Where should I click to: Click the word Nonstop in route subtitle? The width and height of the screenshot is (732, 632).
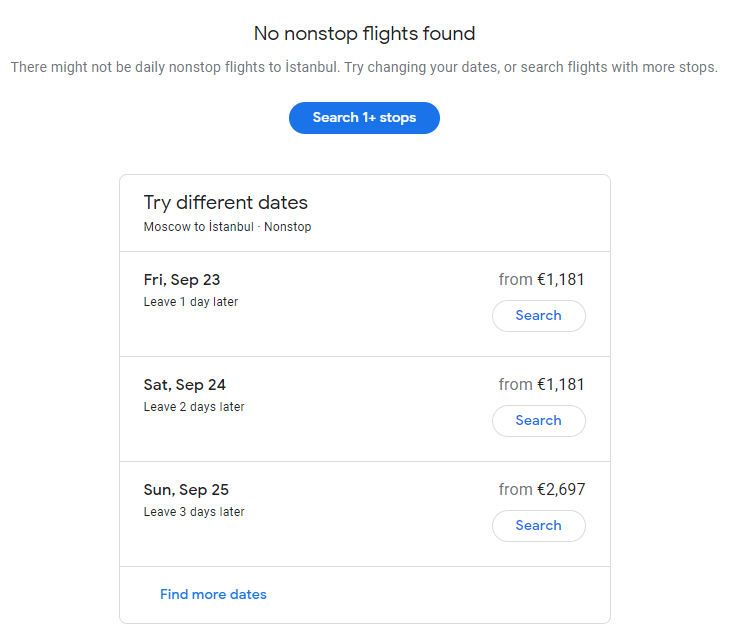coord(288,227)
